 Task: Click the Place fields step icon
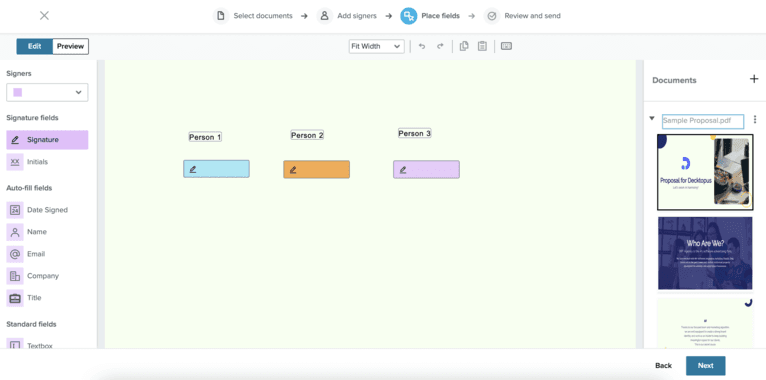(409, 16)
